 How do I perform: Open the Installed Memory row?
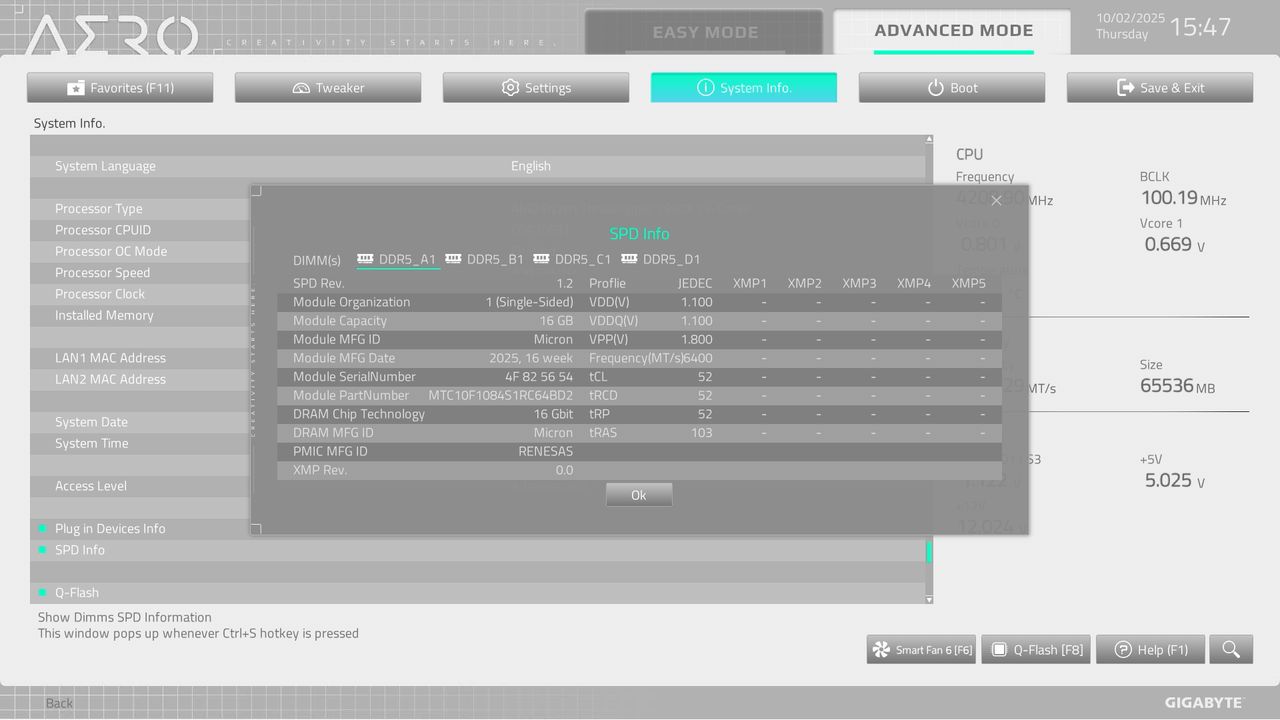tap(103, 315)
